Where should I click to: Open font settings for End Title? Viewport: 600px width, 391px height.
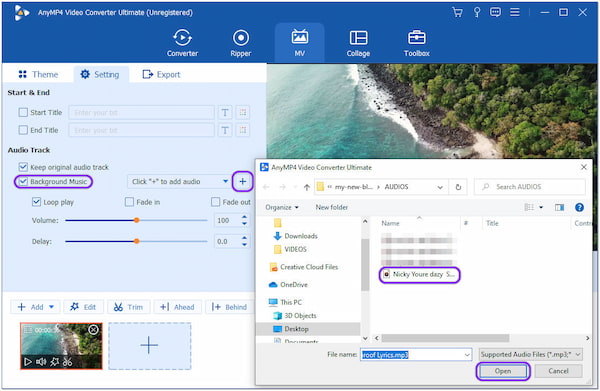coord(225,130)
